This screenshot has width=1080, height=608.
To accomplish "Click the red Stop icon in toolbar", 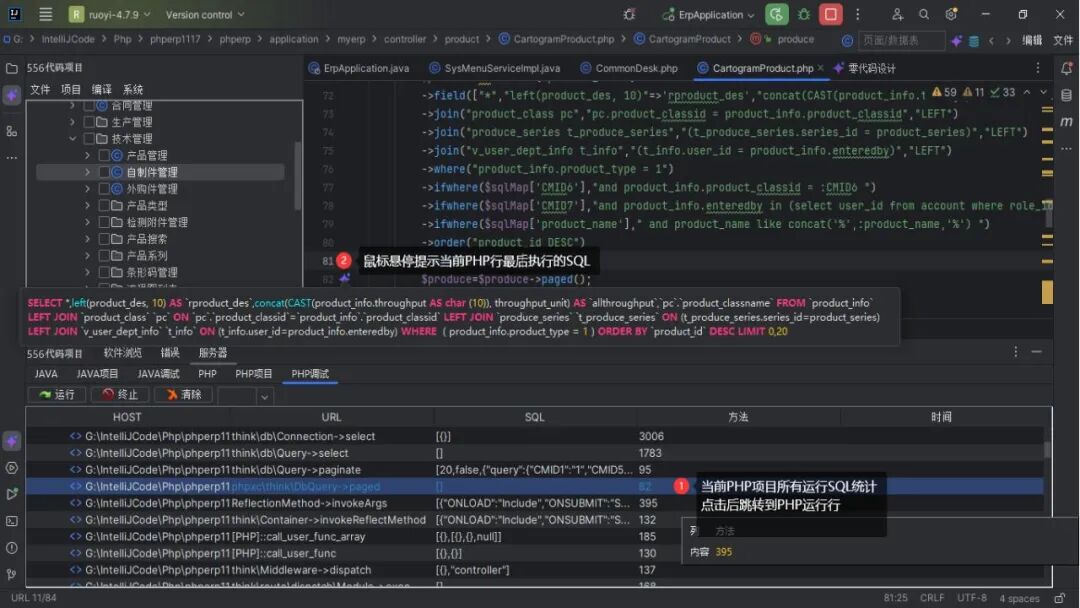I will click(830, 15).
